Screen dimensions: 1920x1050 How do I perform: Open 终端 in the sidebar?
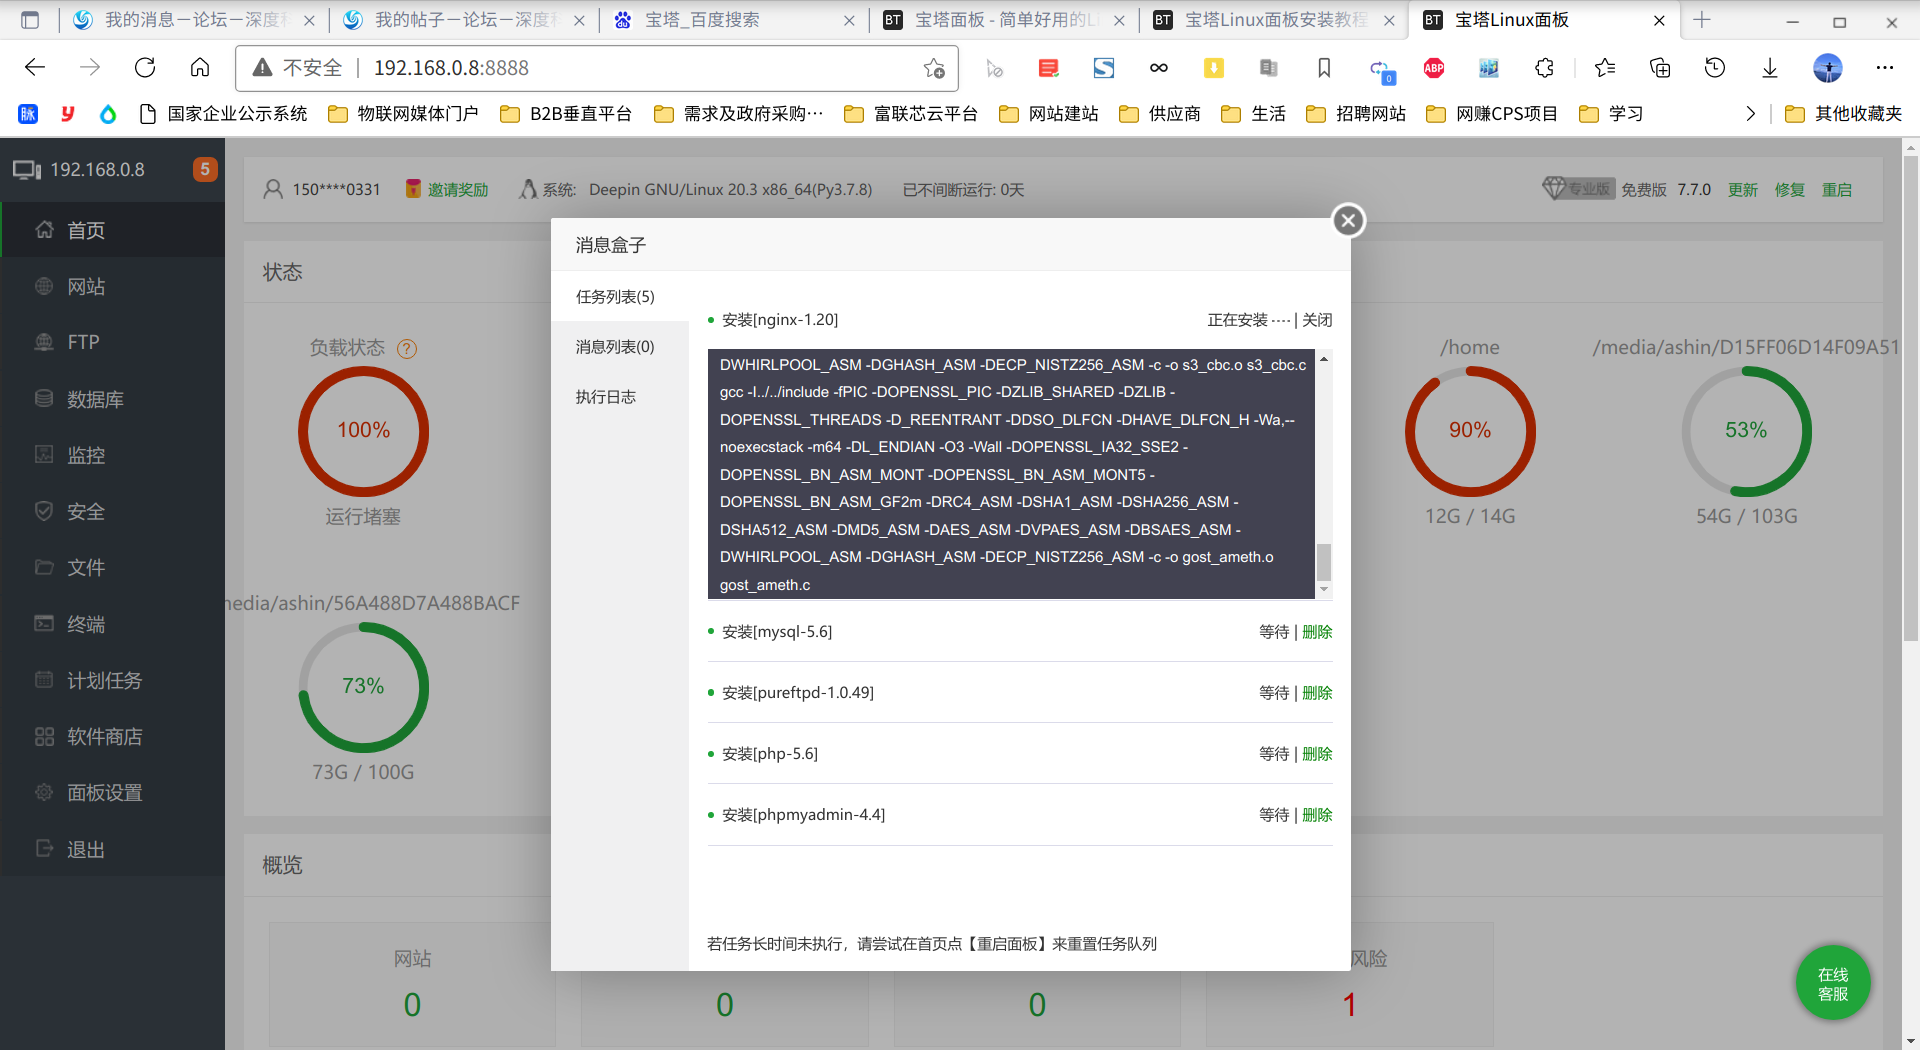pyautogui.click(x=113, y=624)
